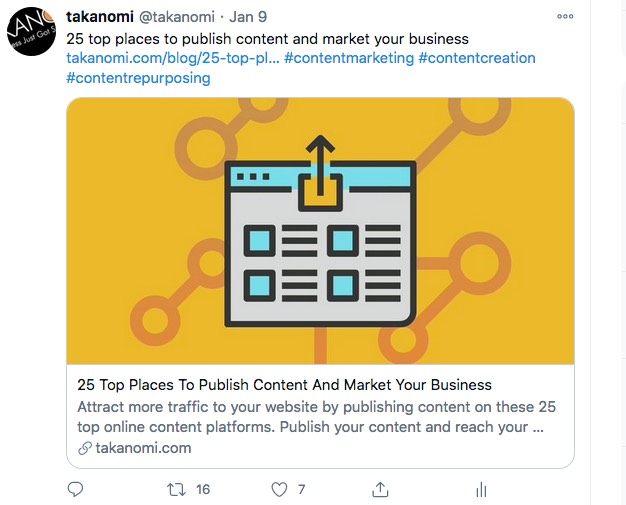The height and width of the screenshot is (505, 626).
Task: Click the takanomi profile avatar
Action: pos(31,31)
